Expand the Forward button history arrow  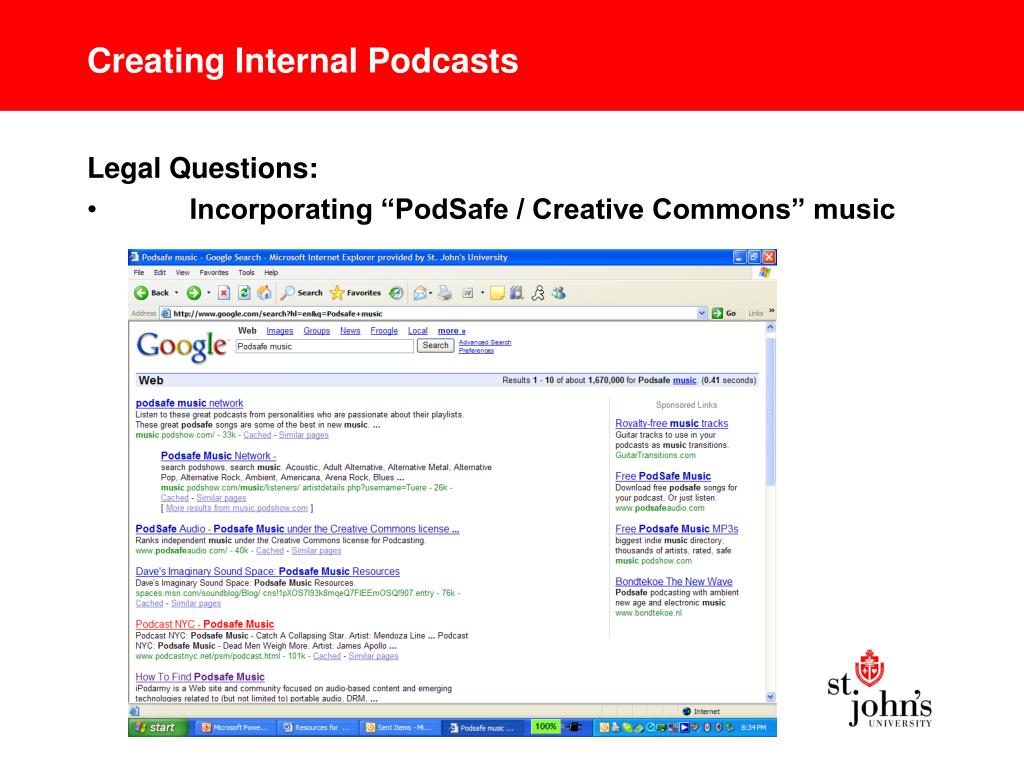[208, 293]
